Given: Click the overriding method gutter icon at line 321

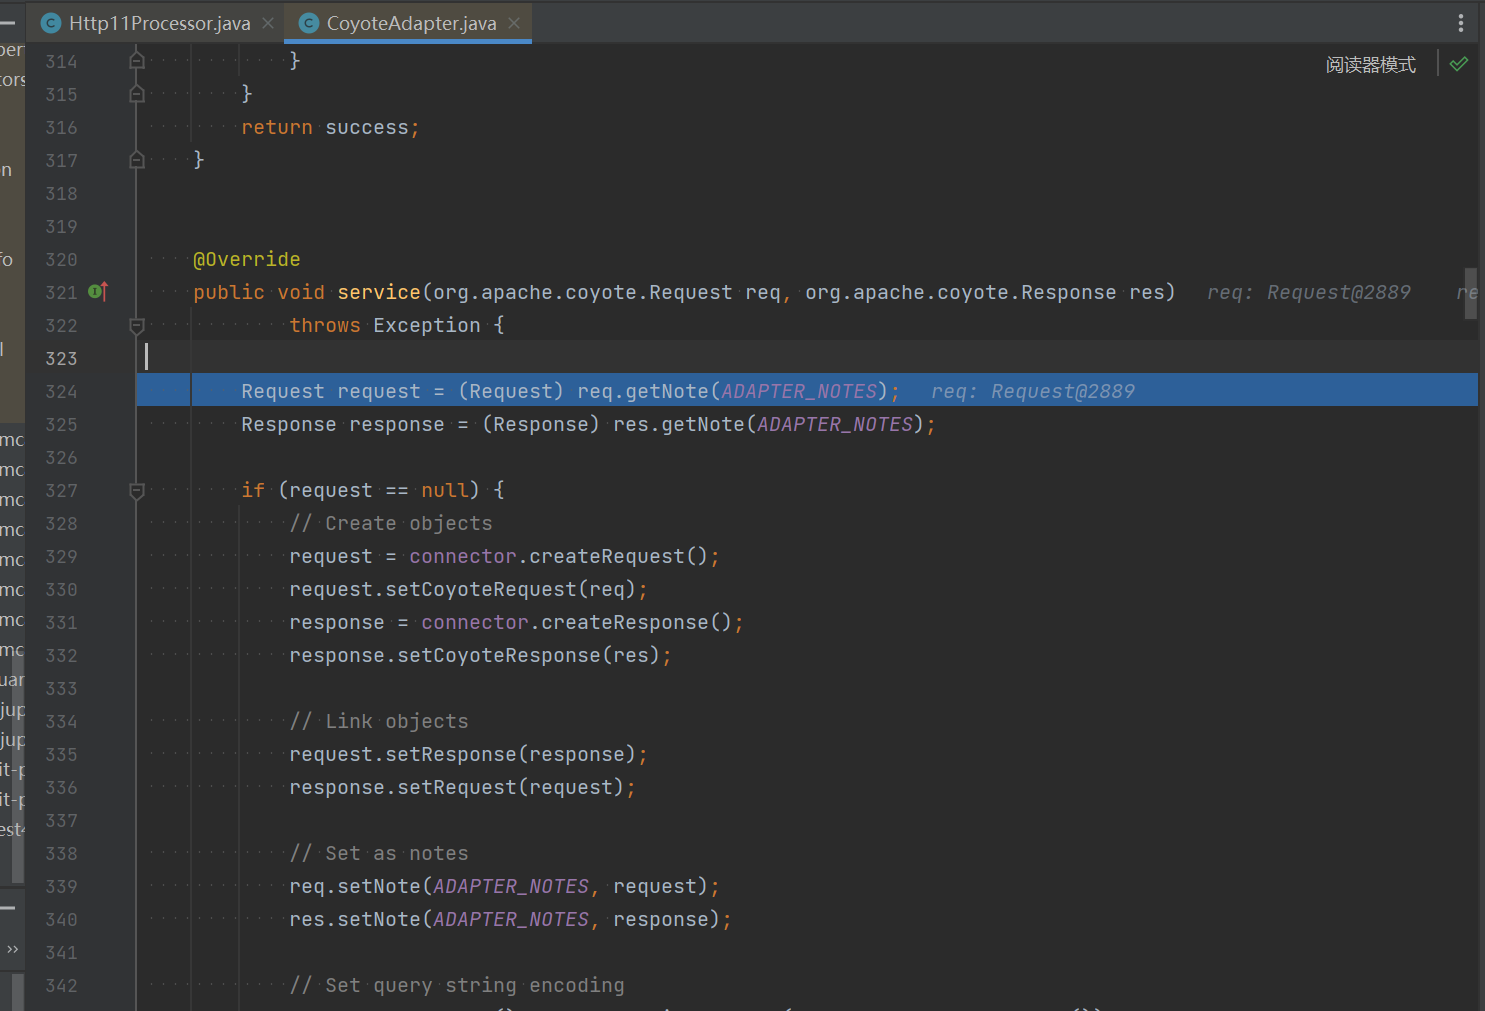Looking at the screenshot, I should click(x=98, y=291).
